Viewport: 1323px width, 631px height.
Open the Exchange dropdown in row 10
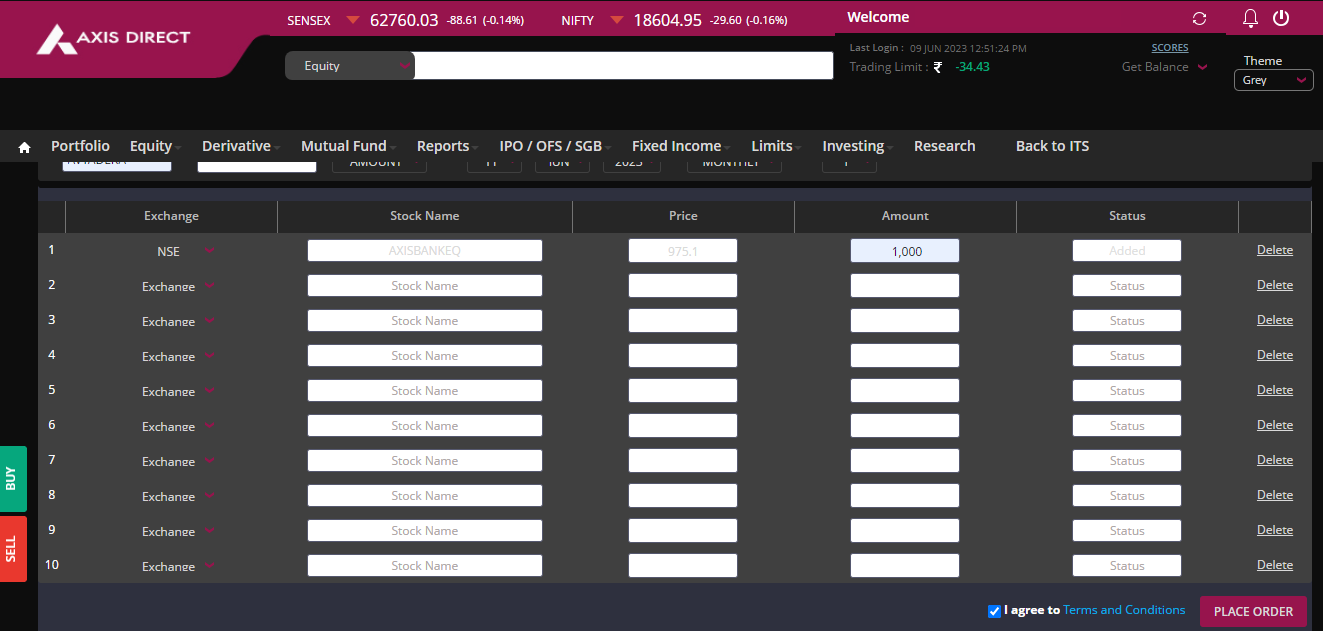(x=178, y=567)
